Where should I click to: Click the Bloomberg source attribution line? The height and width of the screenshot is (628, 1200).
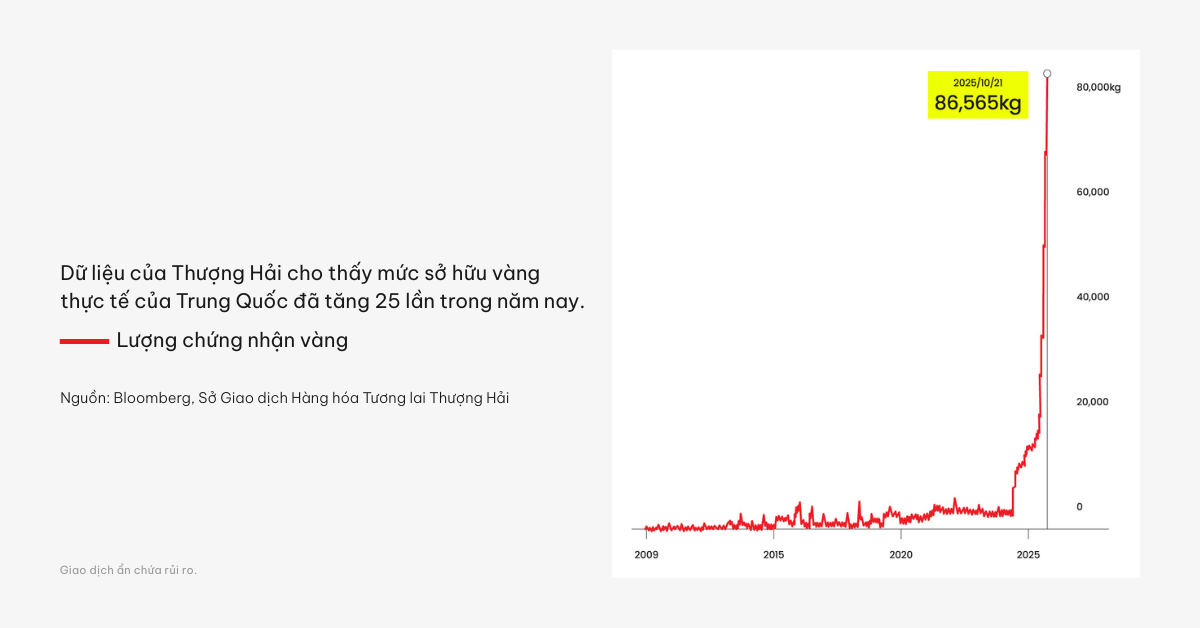tap(284, 398)
